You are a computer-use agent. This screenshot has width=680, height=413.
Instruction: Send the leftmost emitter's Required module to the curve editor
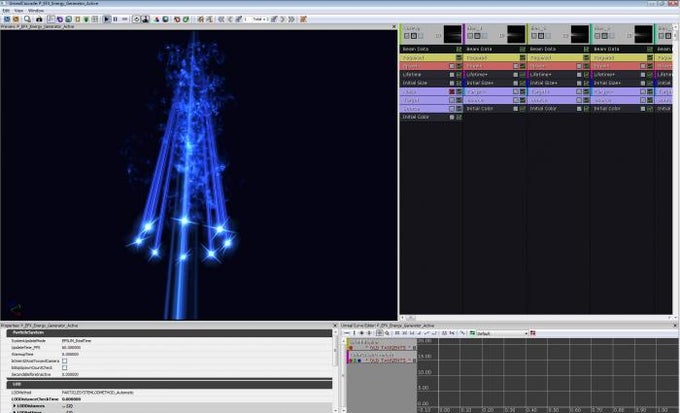pos(459,58)
